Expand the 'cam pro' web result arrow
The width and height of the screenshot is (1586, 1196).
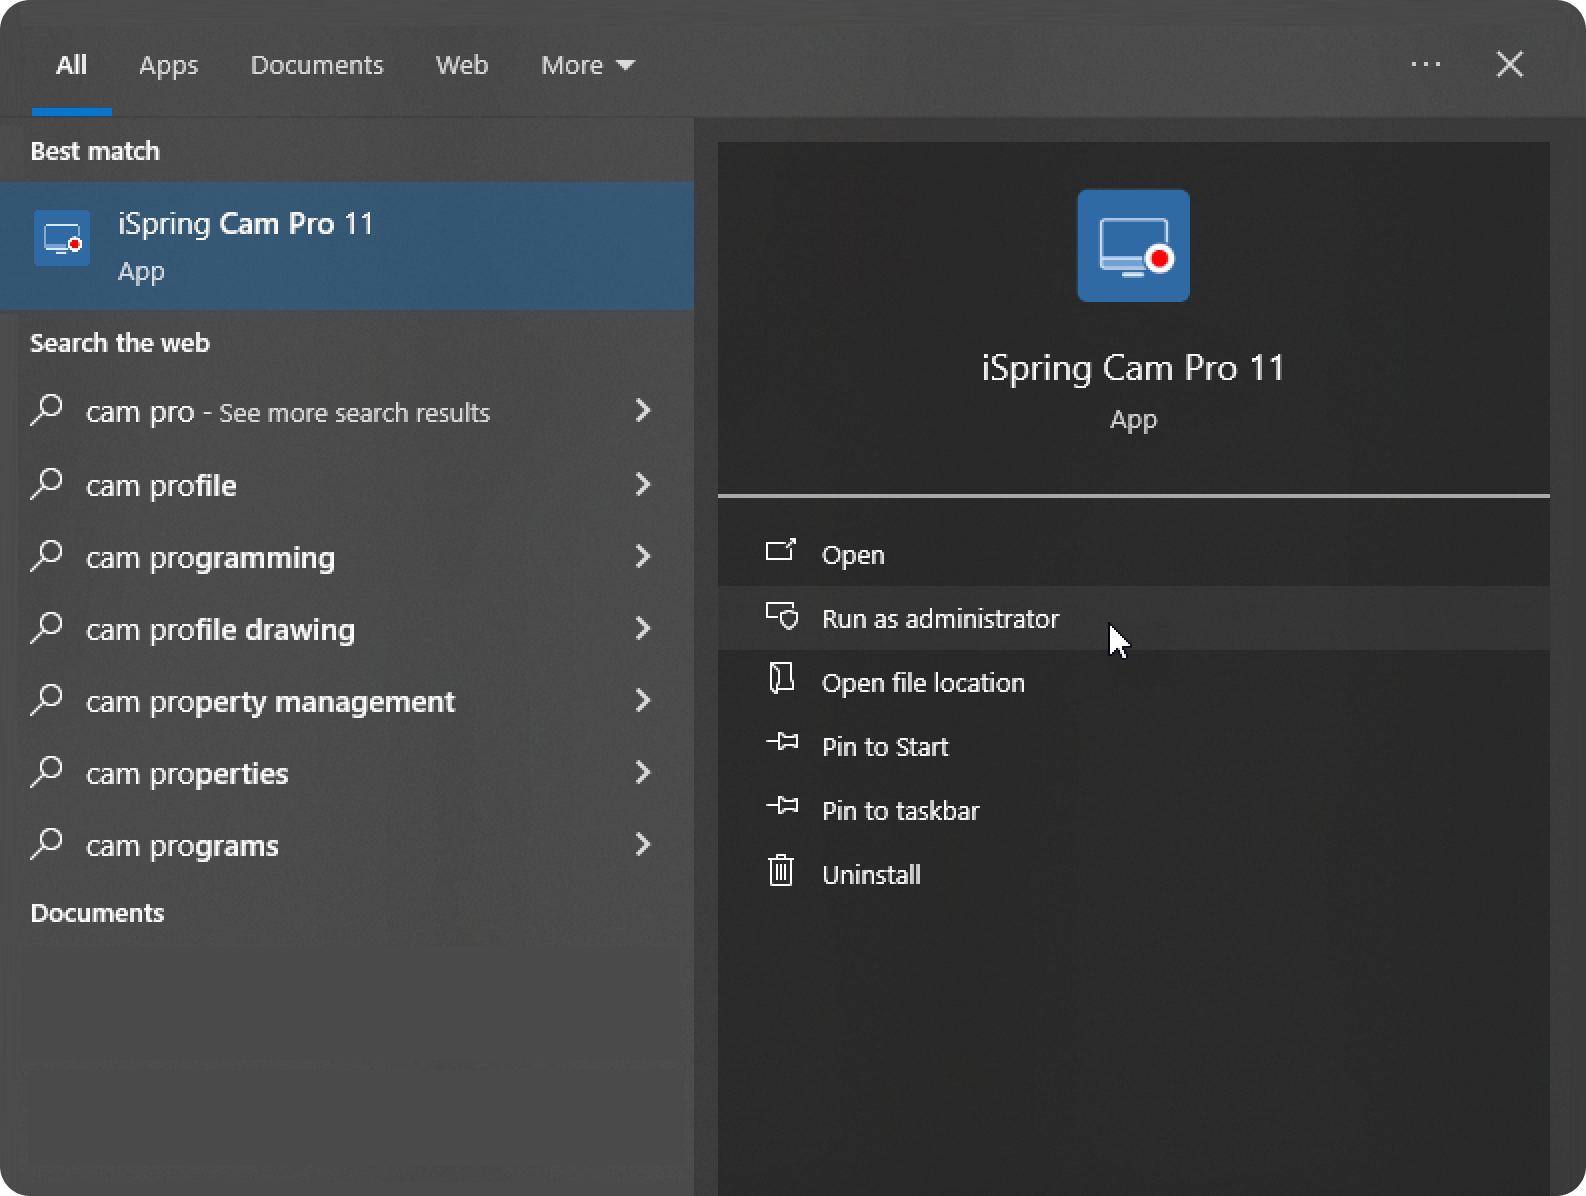[x=643, y=410]
